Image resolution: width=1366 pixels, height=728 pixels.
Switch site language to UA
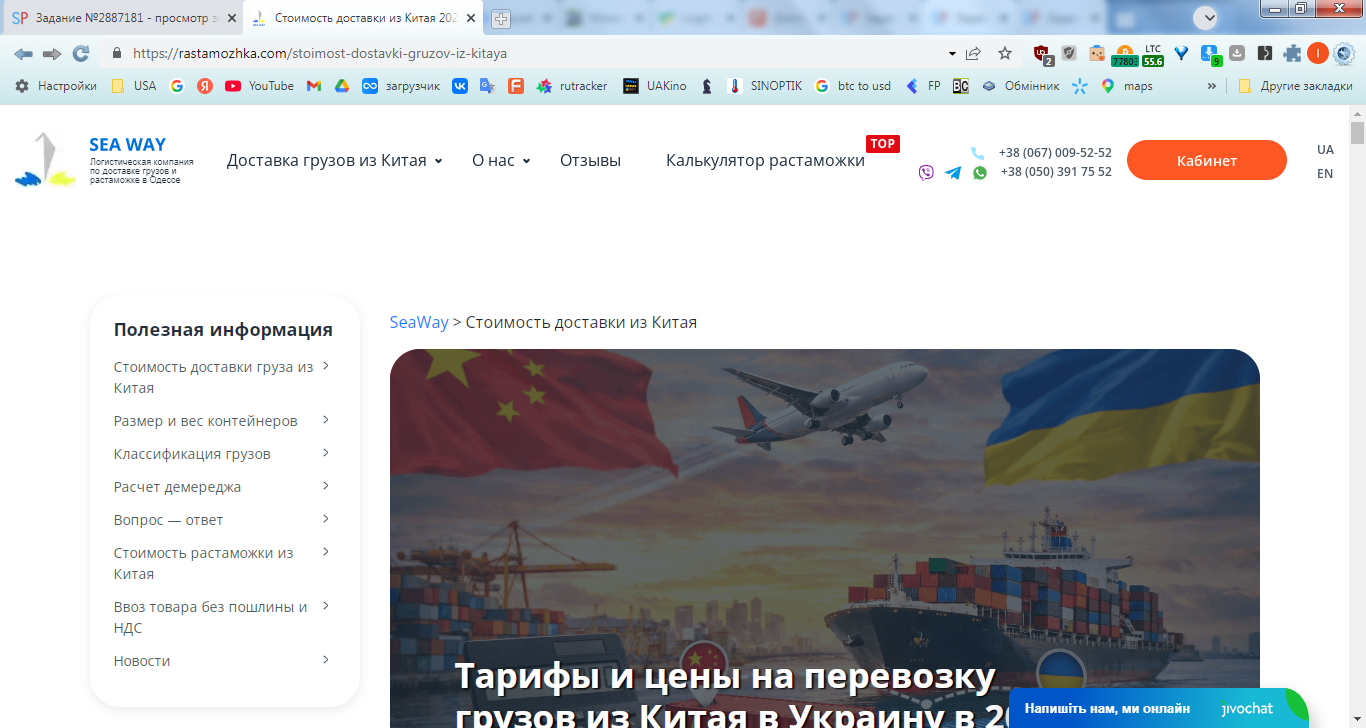pos(1325,149)
